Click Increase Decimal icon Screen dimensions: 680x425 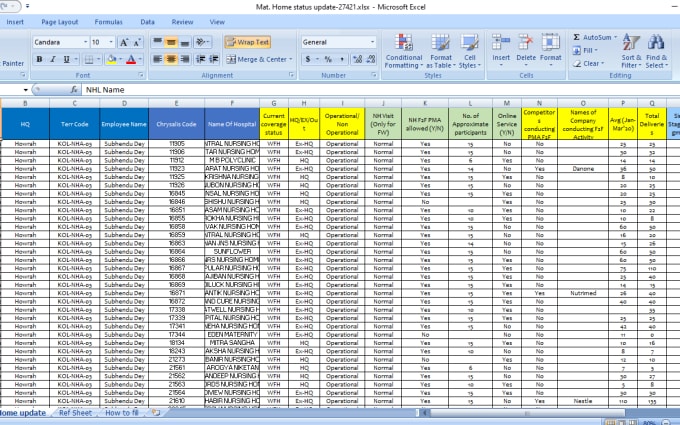357,59
